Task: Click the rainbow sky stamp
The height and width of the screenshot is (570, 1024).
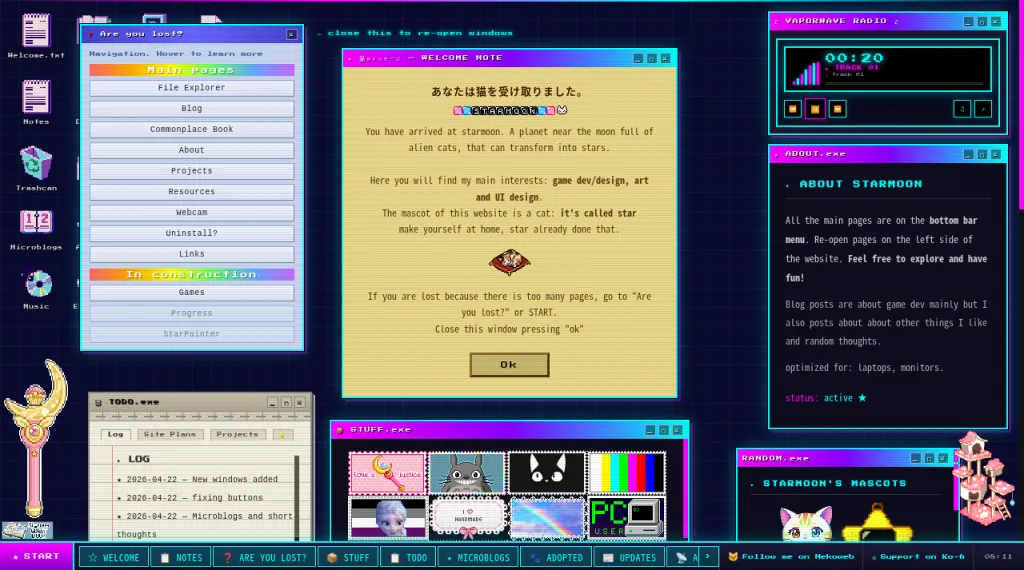Action: 547,518
